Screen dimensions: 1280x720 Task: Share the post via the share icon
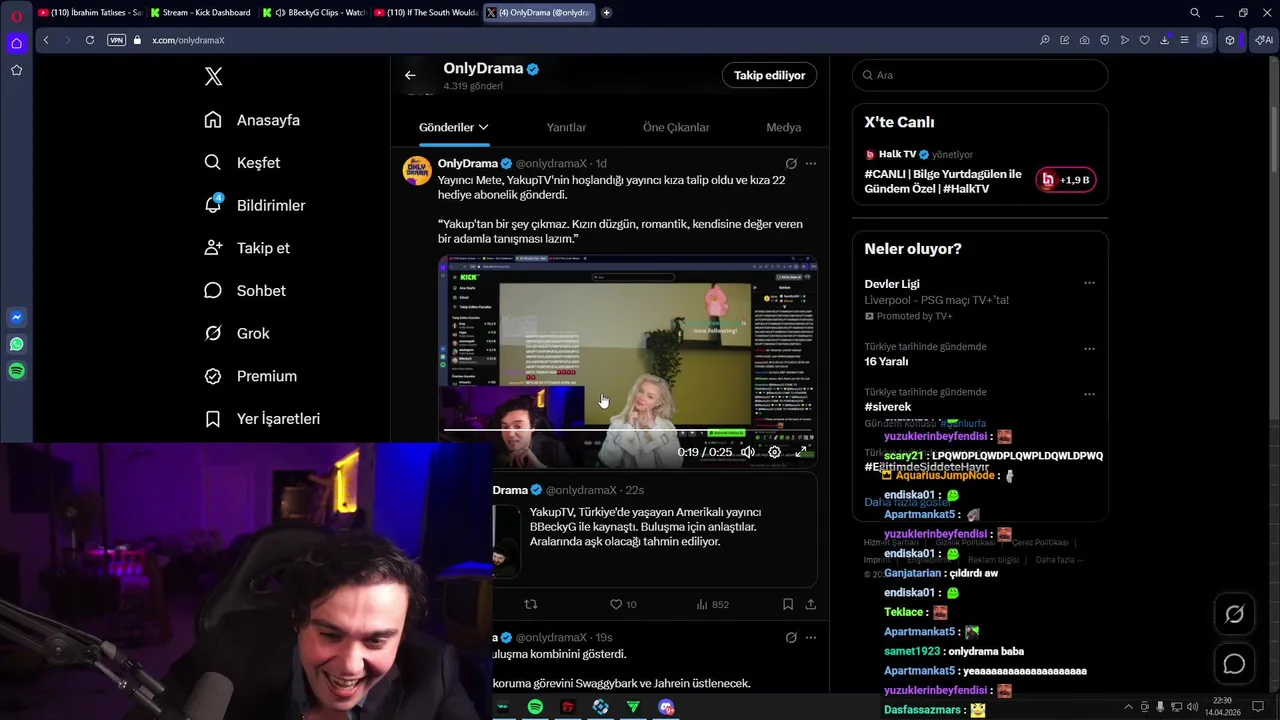pos(811,604)
